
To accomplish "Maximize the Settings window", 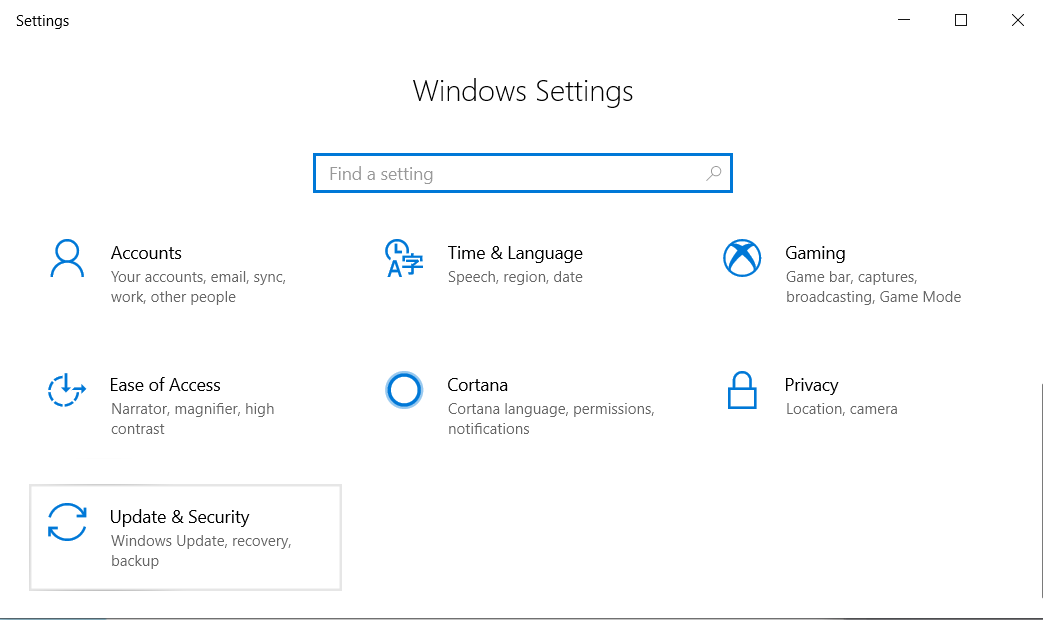I will click(961, 20).
